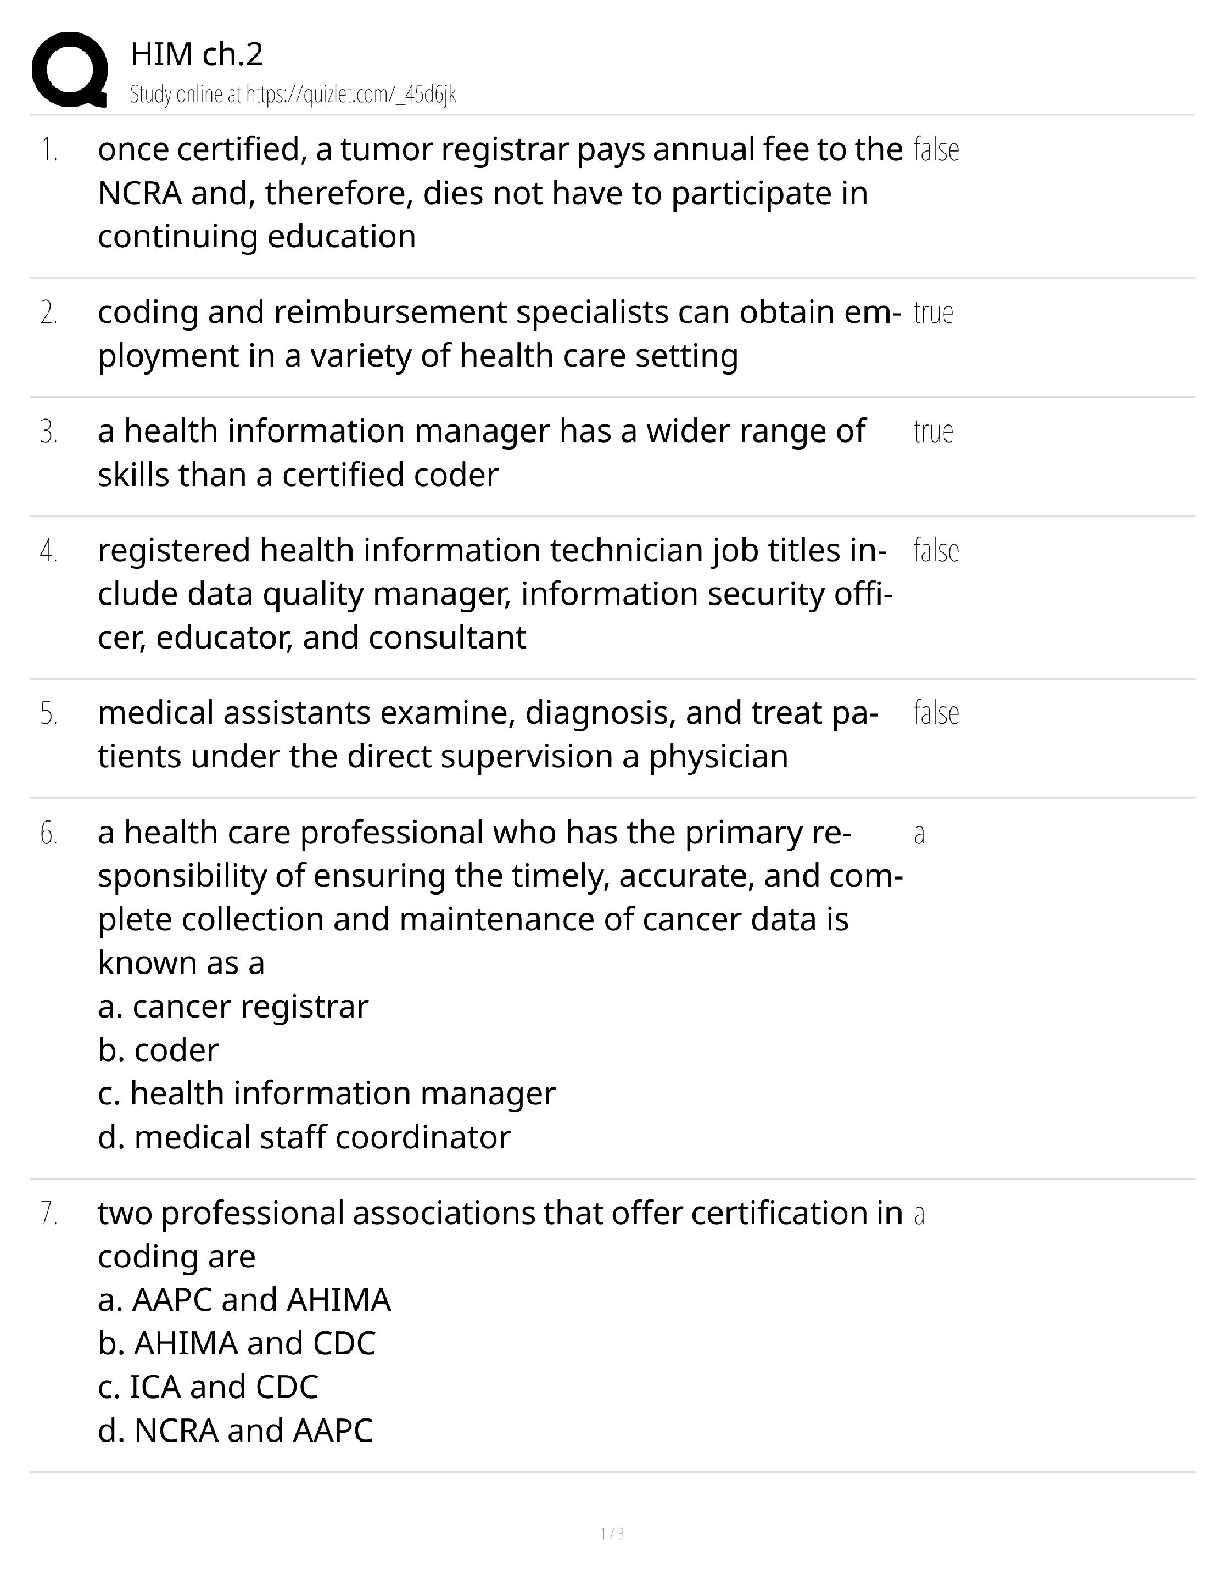Click the 'false' answer for question 4
This screenshot has height=1584, width=1224.
(x=936, y=551)
